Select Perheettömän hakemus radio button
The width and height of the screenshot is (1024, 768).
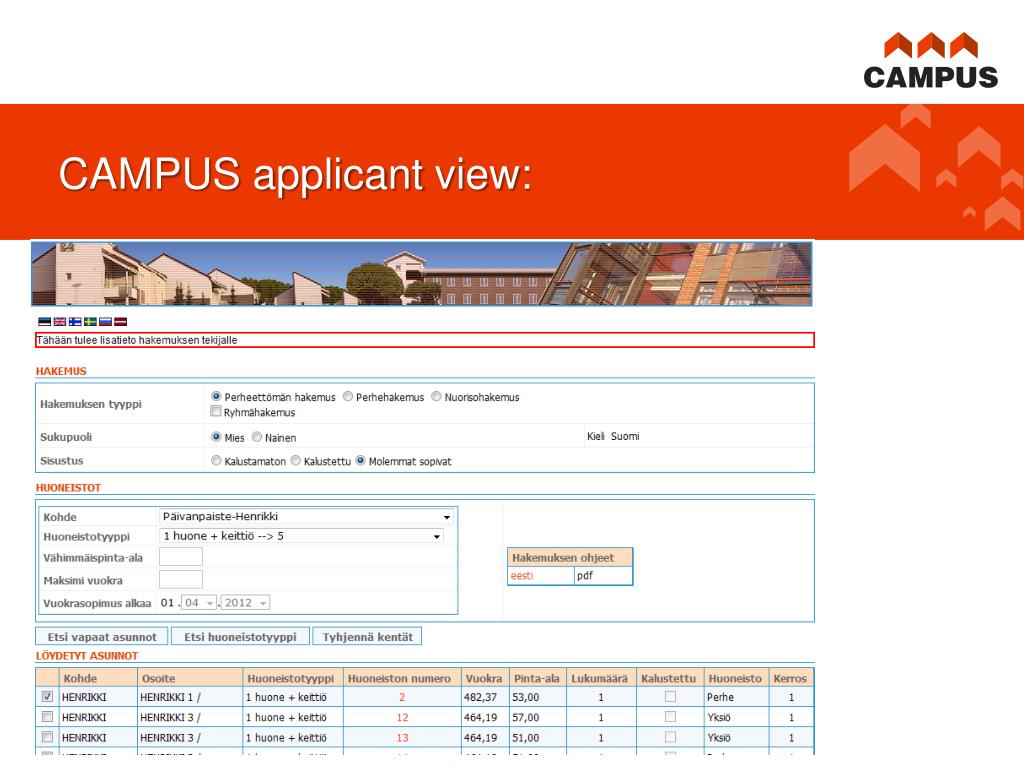click(216, 396)
